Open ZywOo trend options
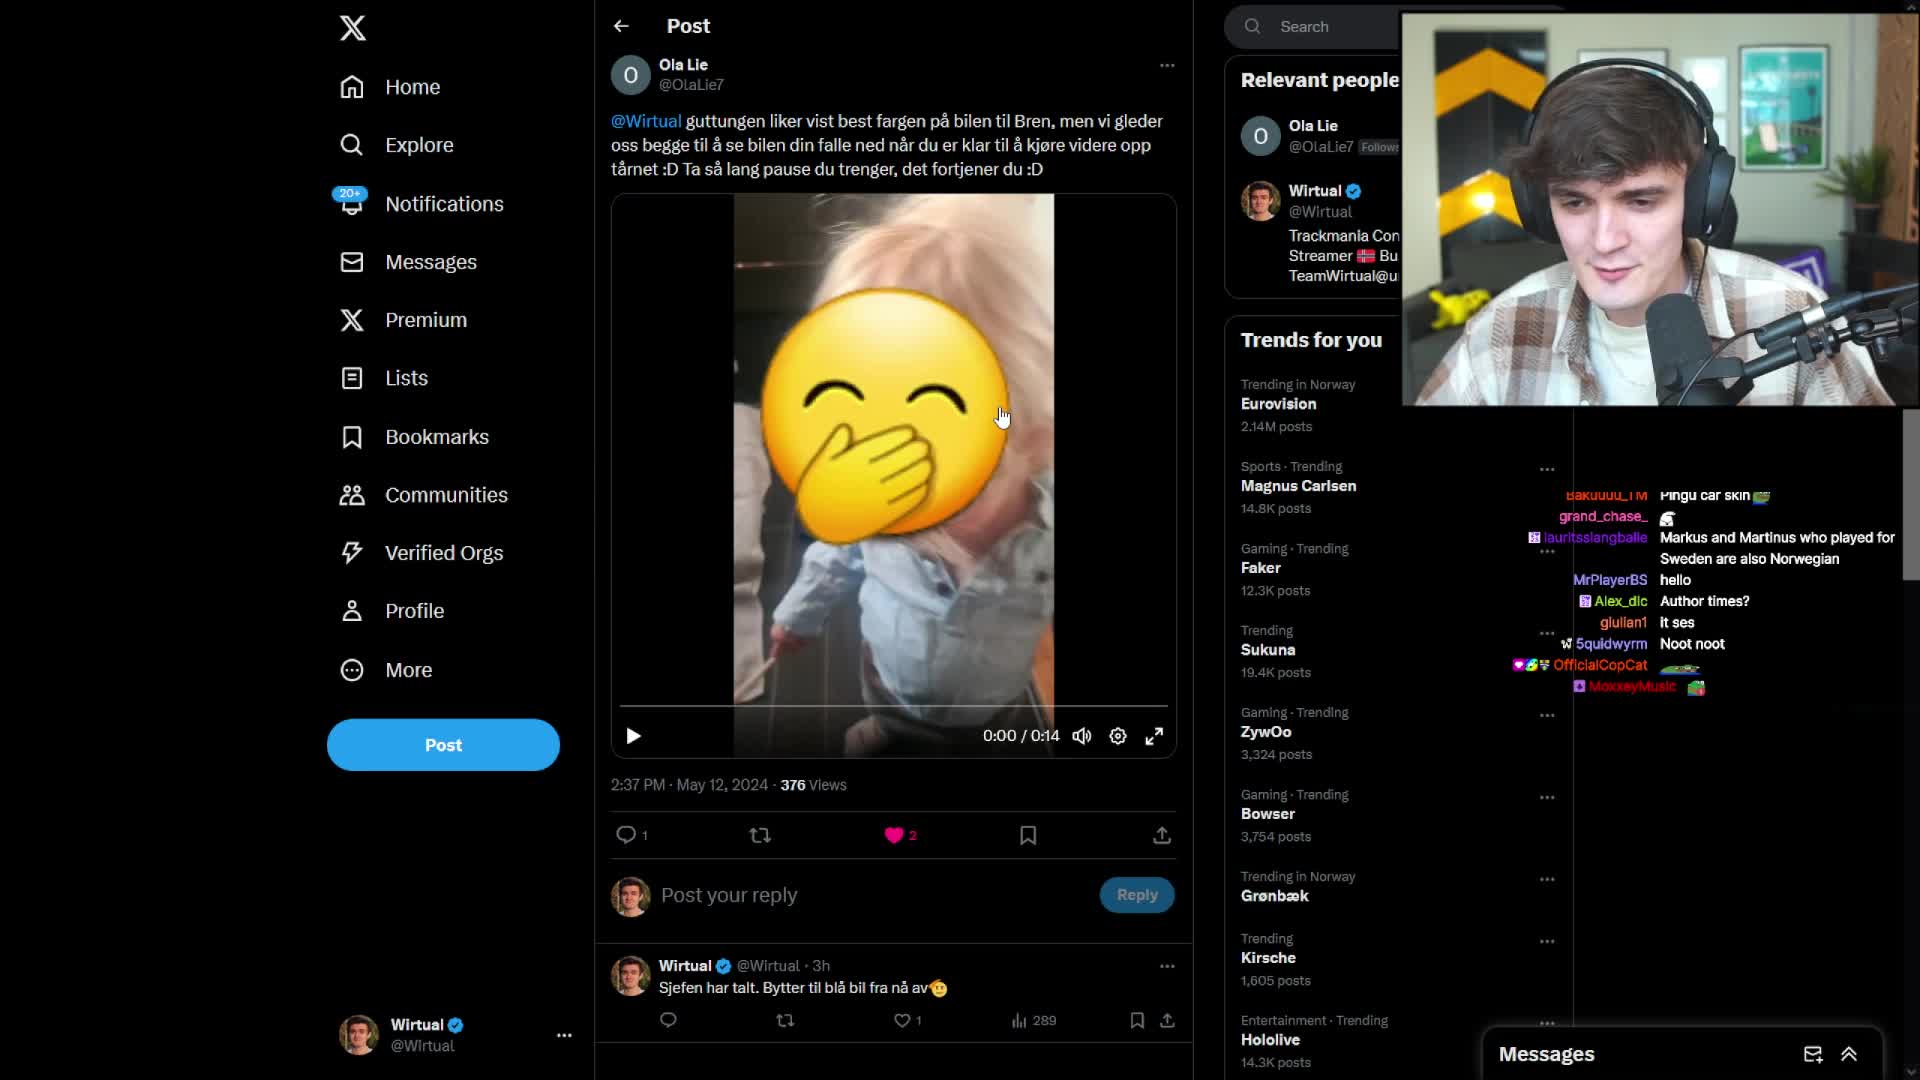Viewport: 1920px width, 1080px height. pyautogui.click(x=1547, y=715)
